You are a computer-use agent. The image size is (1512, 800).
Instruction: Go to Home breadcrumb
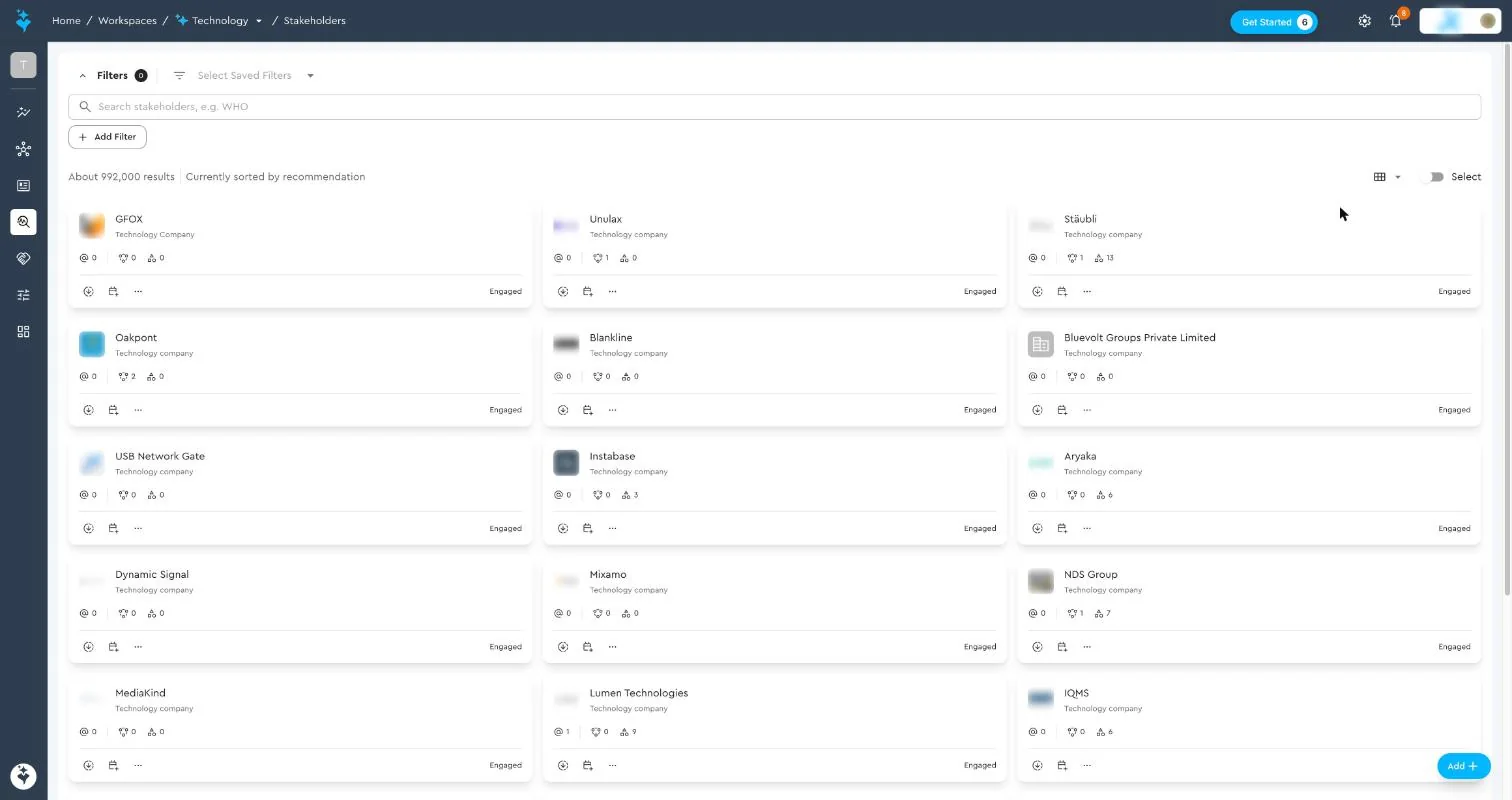click(66, 21)
